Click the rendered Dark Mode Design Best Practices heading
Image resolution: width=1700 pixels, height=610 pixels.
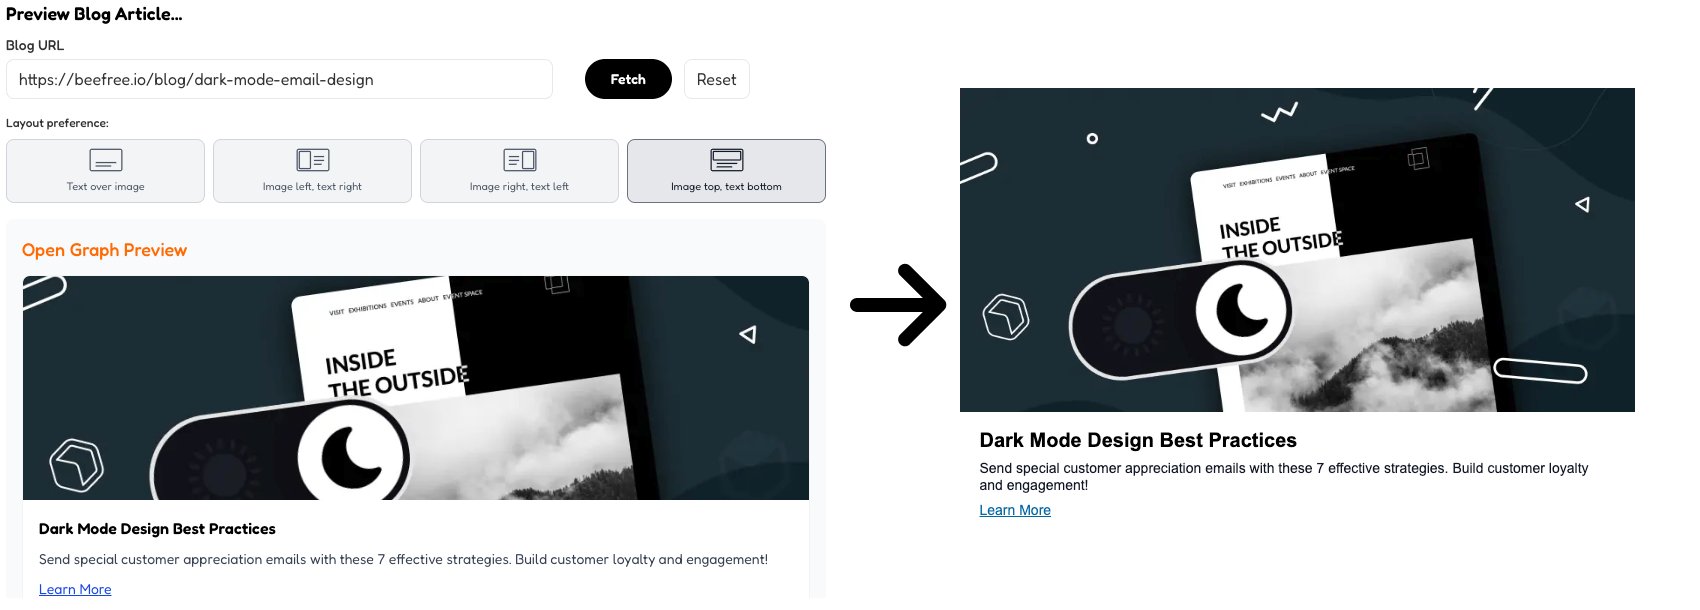1138,440
